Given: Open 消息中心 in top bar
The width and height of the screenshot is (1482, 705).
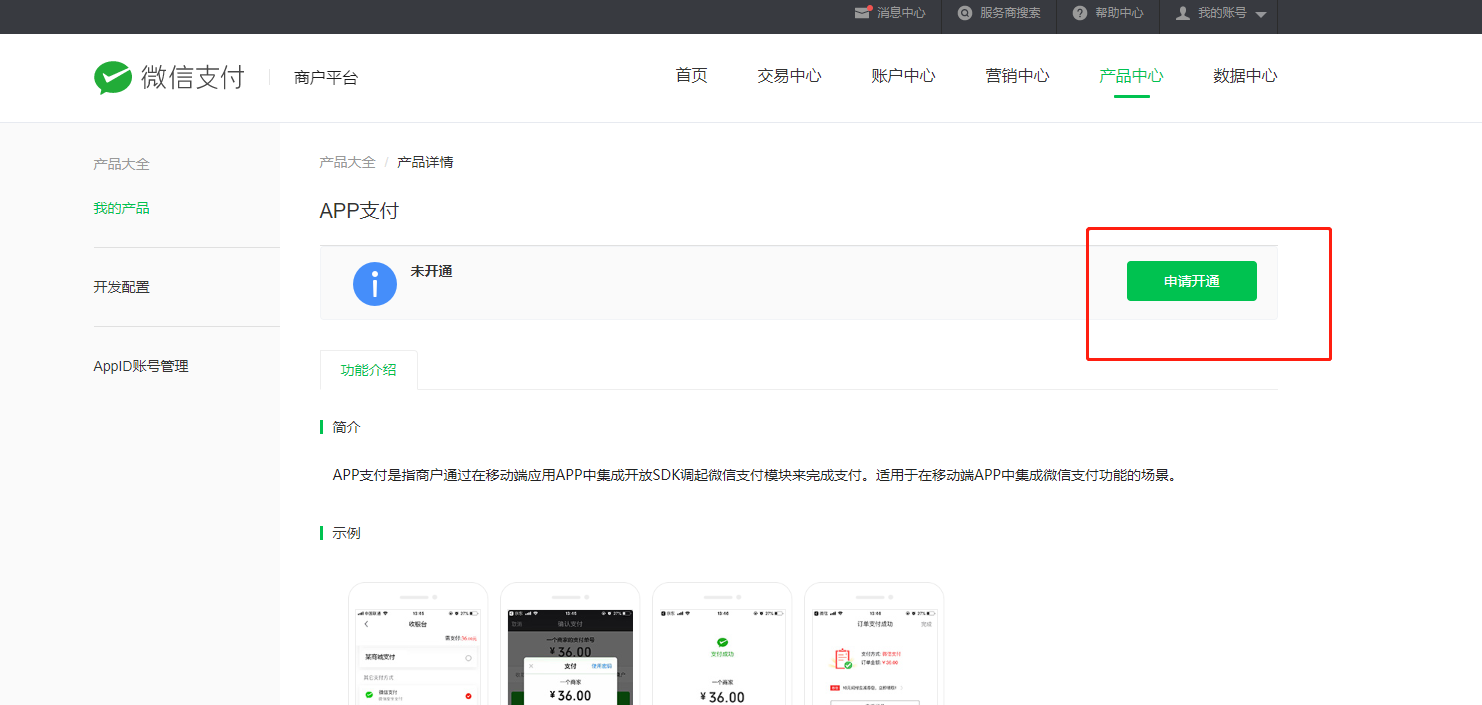Looking at the screenshot, I should point(901,13).
